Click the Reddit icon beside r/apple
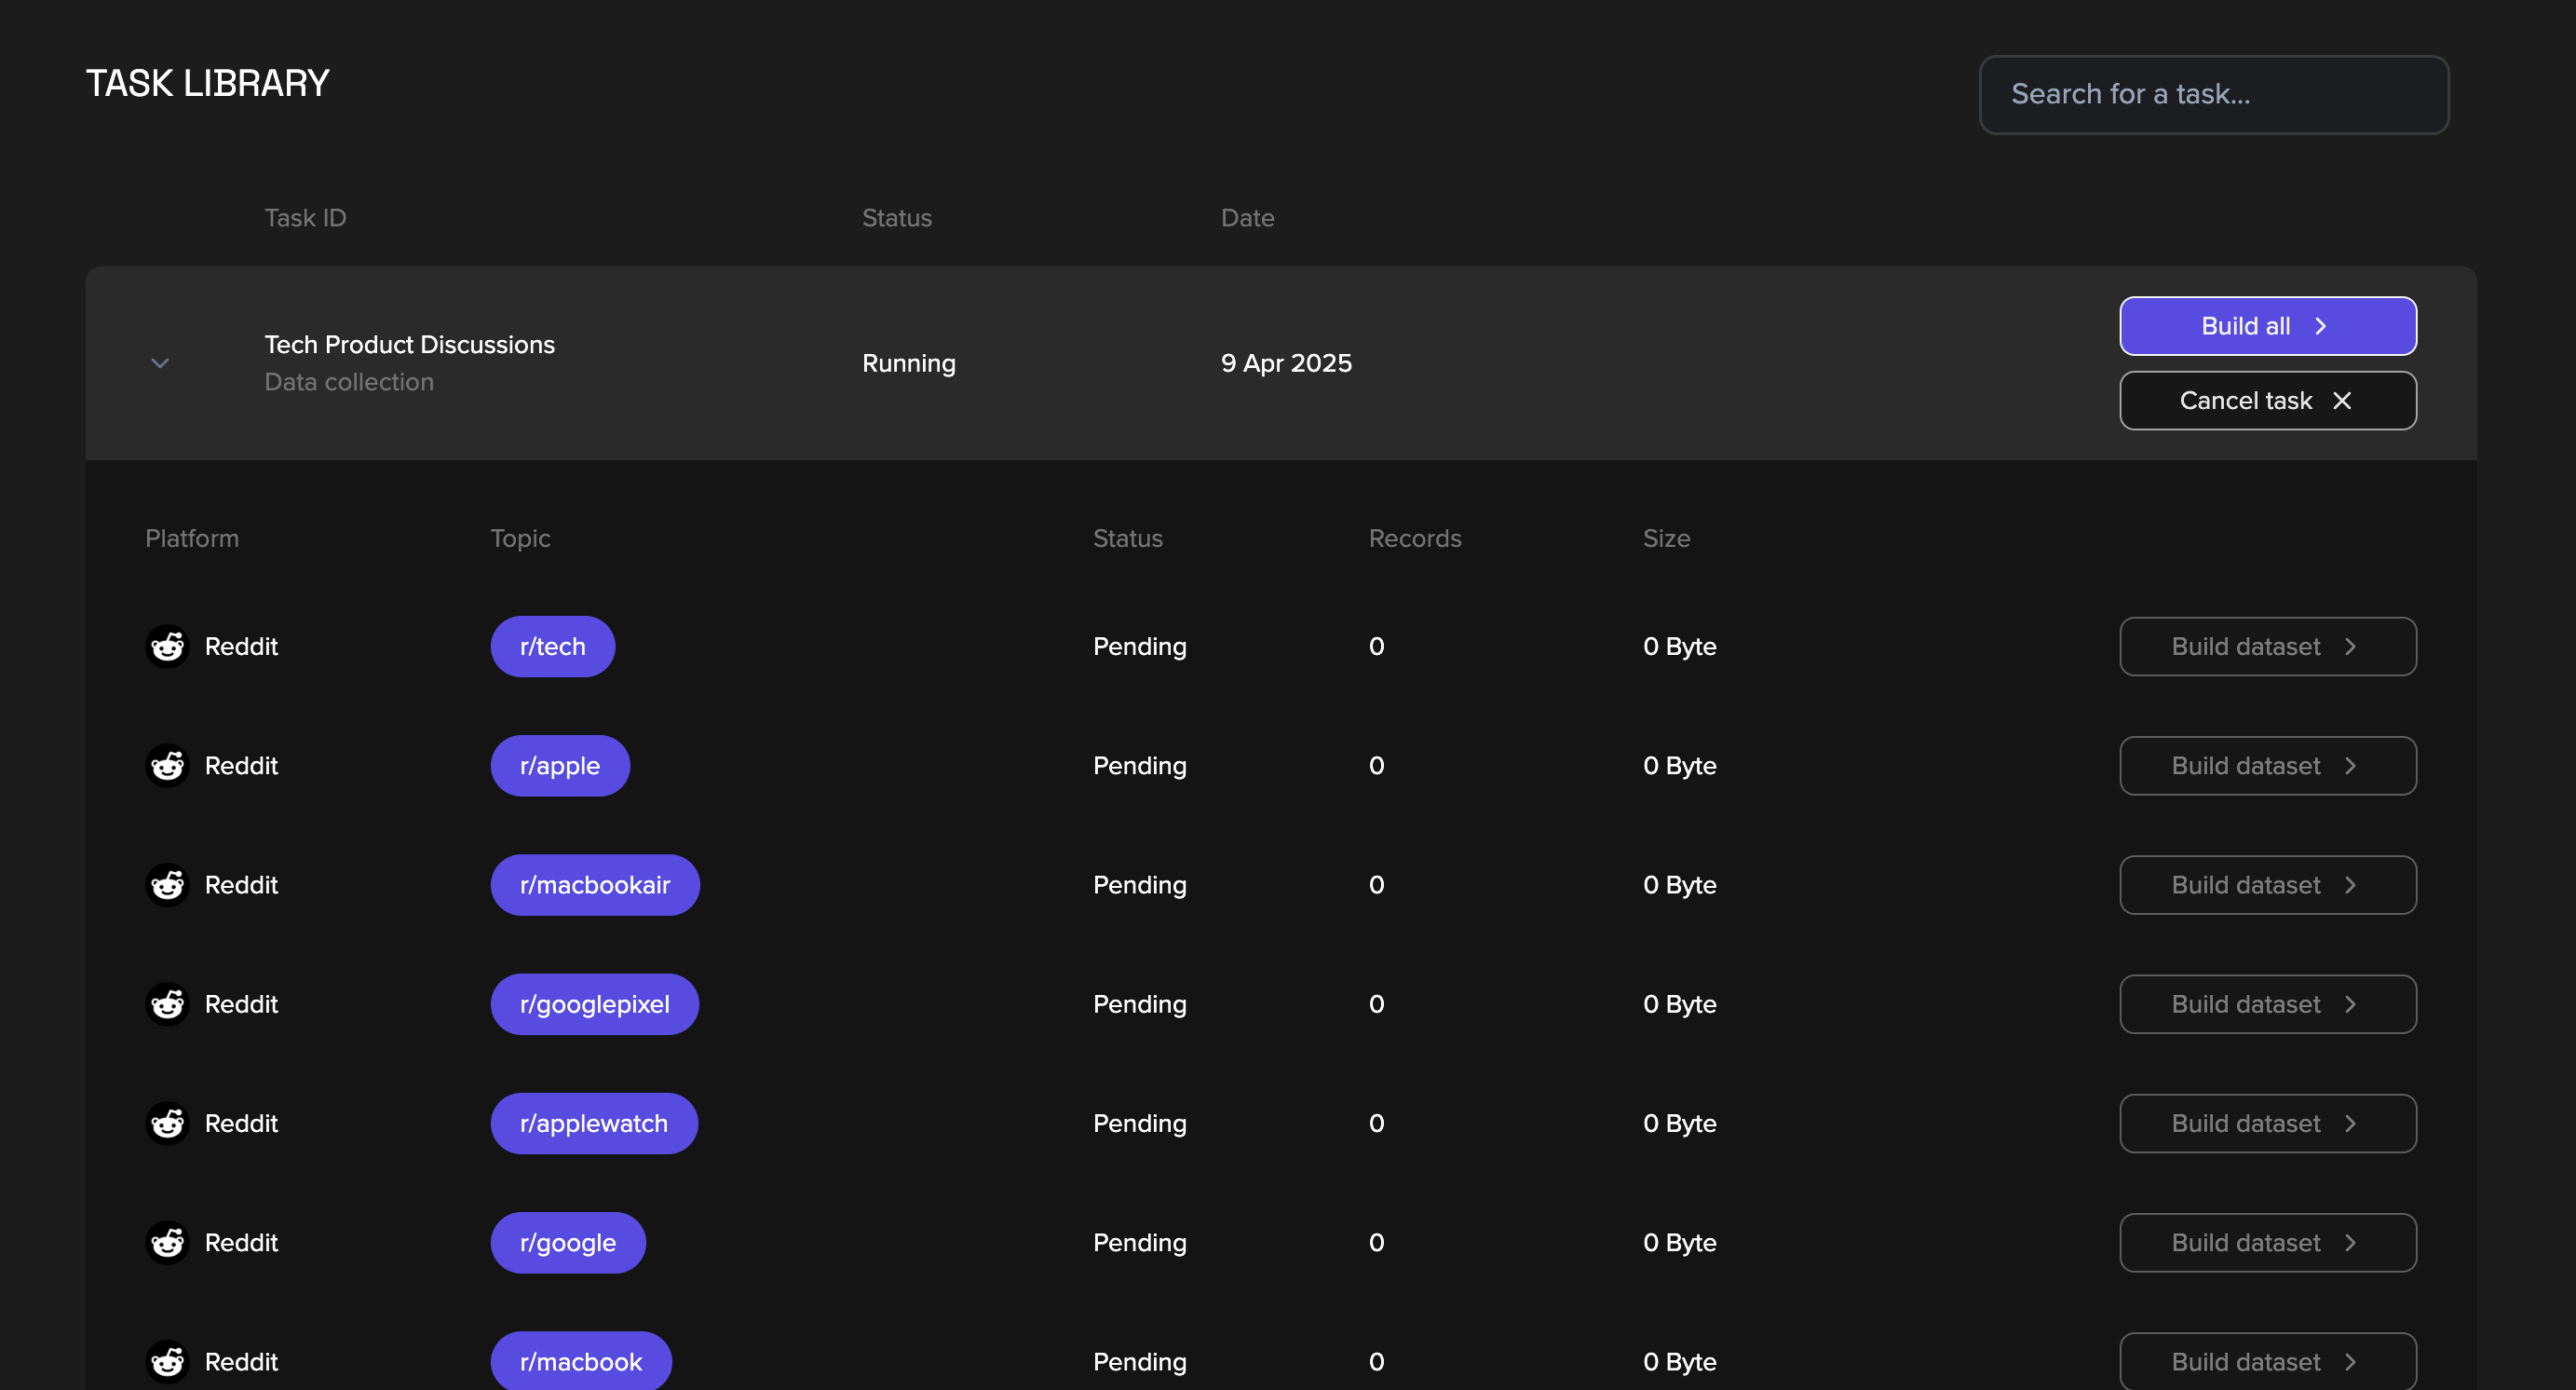 point(168,766)
